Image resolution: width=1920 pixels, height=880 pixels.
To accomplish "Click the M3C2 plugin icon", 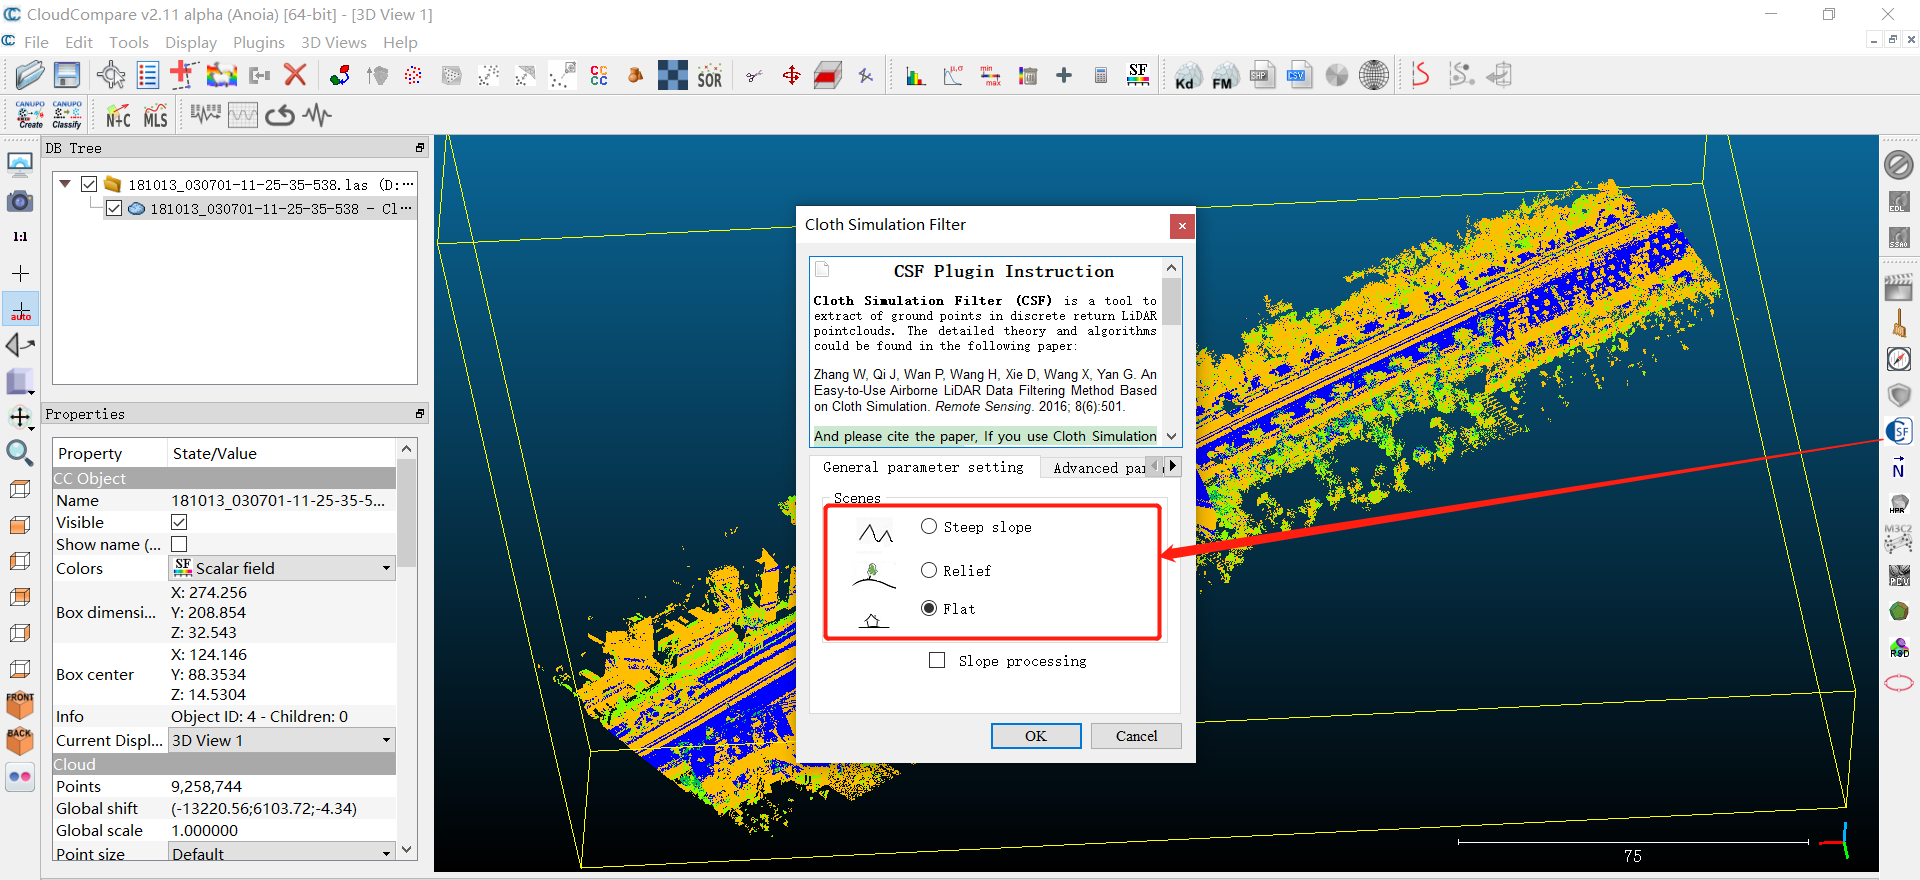I will (x=1898, y=539).
